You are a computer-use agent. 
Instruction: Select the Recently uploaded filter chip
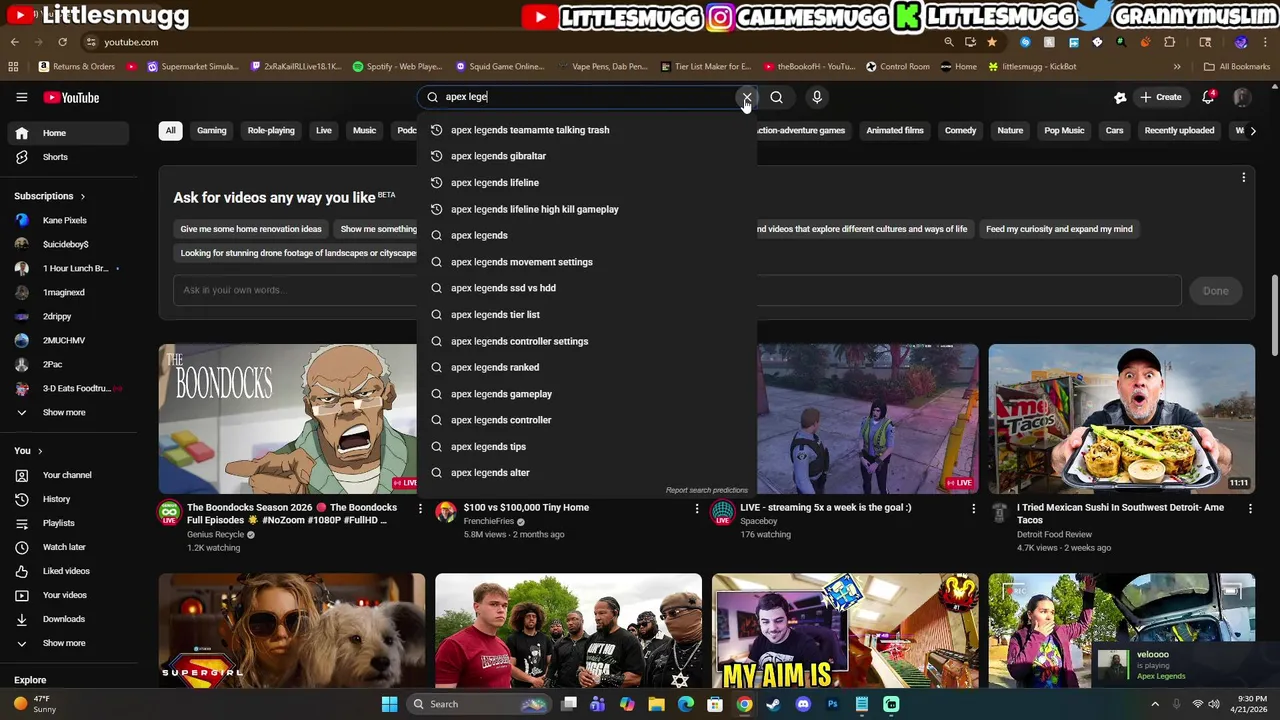tap(1179, 130)
